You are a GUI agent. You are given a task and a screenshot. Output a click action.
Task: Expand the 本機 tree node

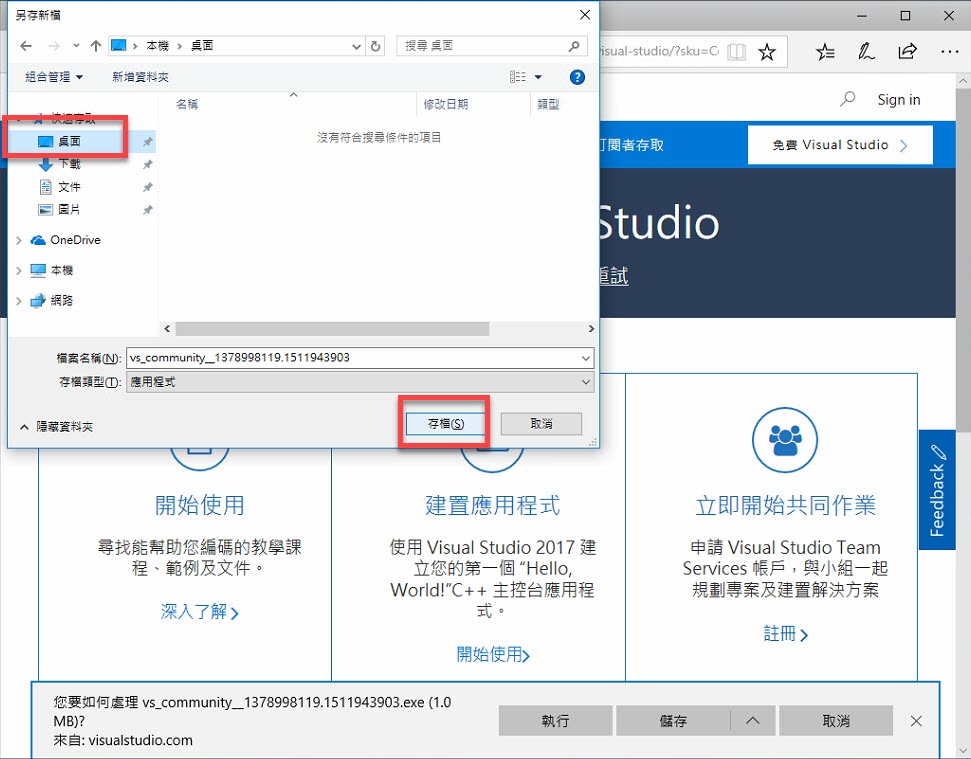pos(19,271)
